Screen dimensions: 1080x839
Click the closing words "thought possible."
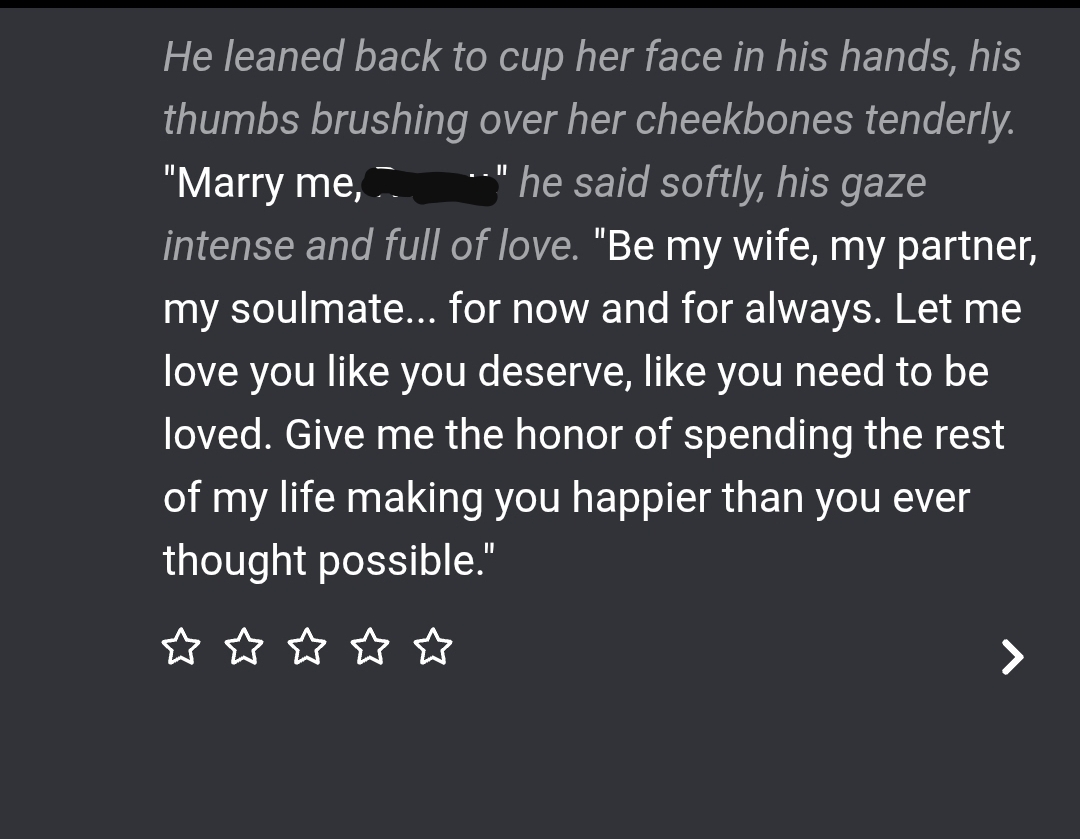(x=329, y=561)
